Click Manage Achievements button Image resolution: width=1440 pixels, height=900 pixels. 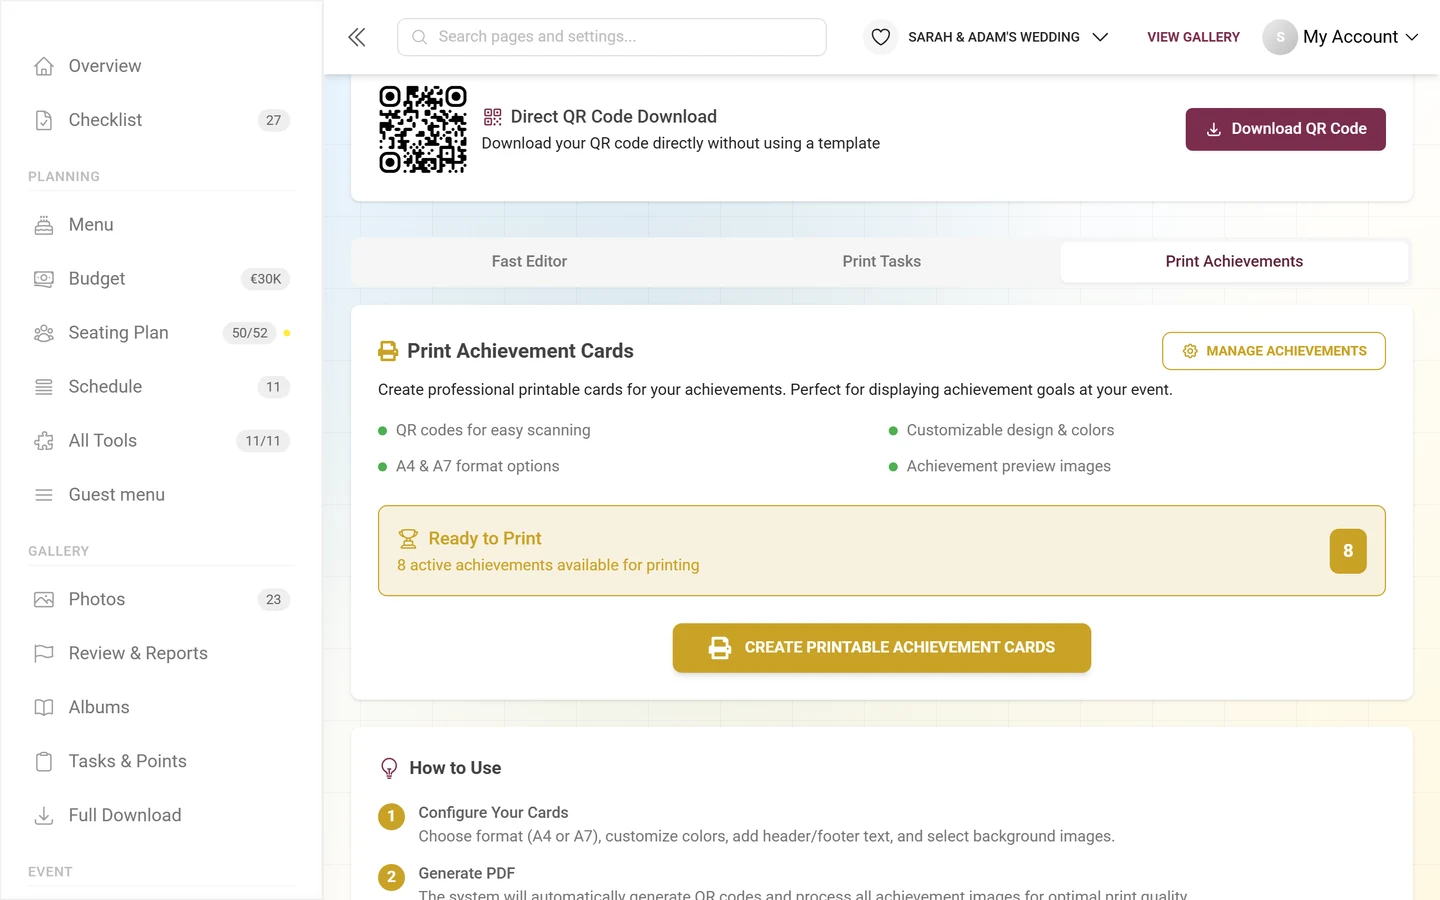pos(1273,351)
